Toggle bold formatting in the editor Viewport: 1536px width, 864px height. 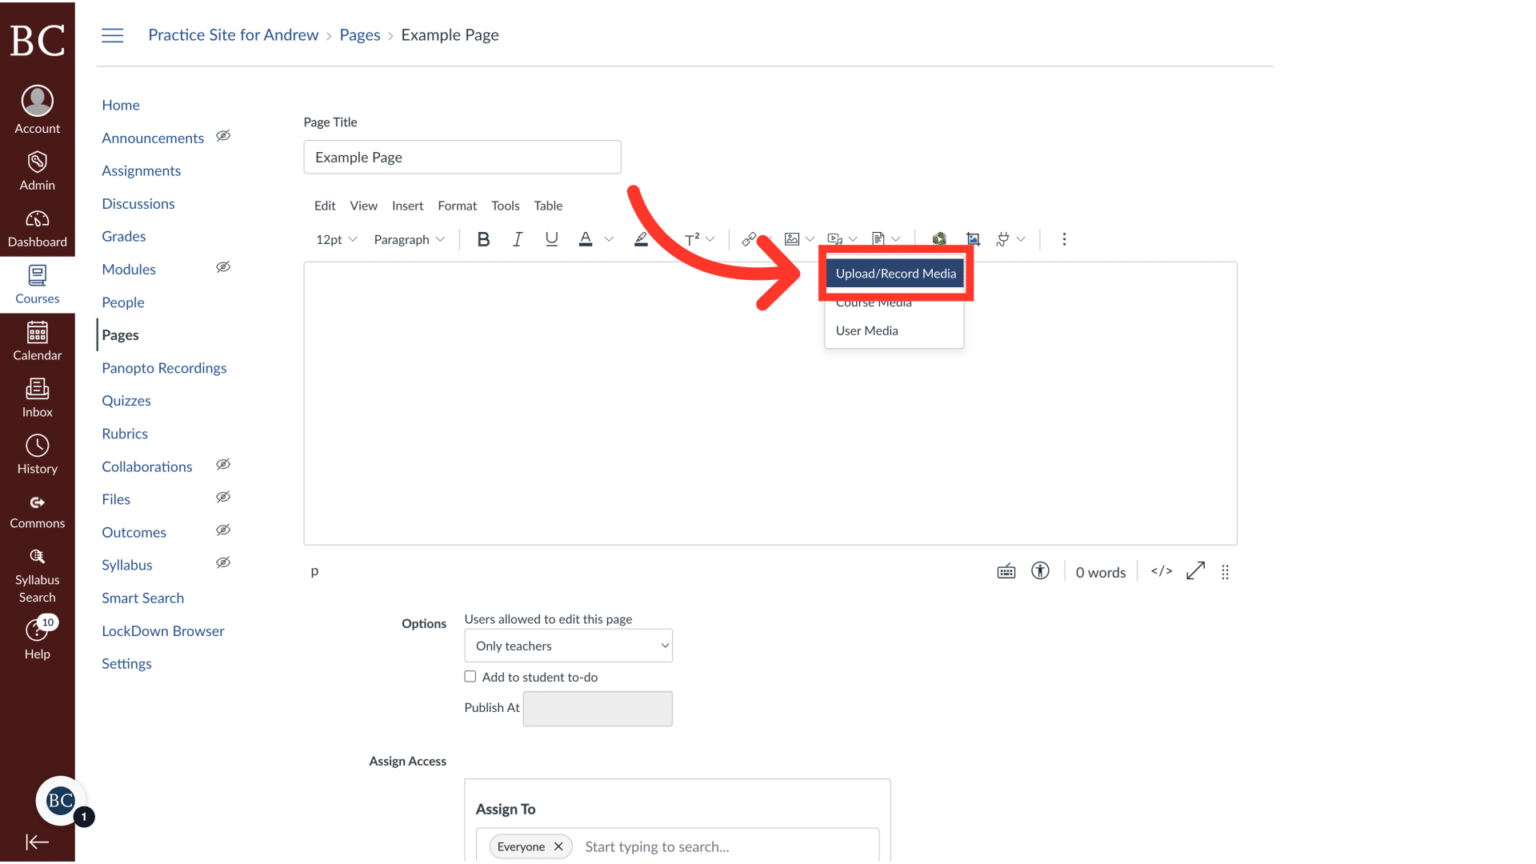(x=483, y=239)
